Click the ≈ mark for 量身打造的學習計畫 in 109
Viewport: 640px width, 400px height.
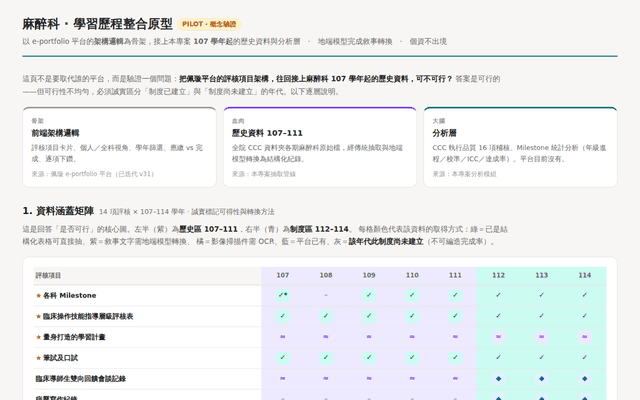369,337
